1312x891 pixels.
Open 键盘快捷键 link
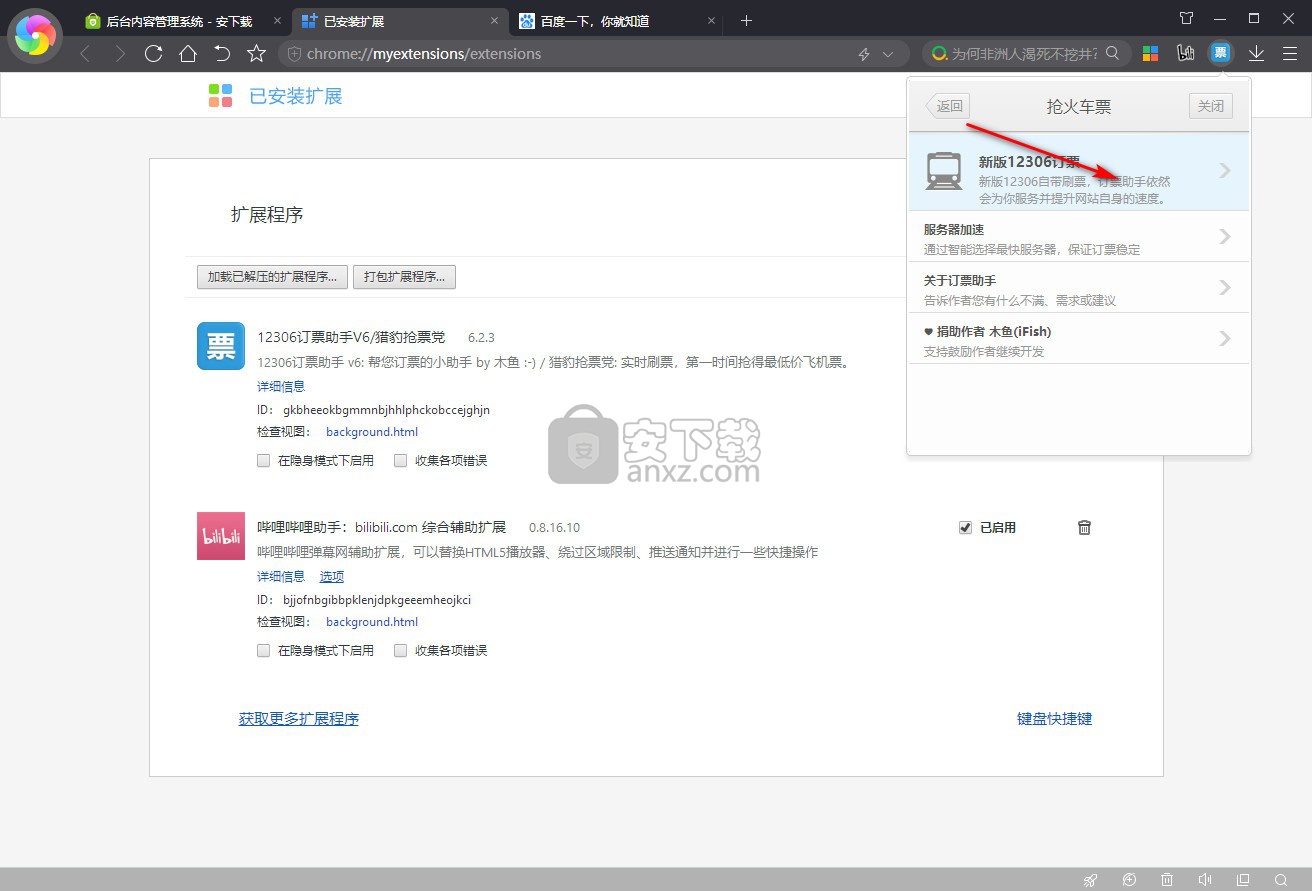pos(1055,719)
